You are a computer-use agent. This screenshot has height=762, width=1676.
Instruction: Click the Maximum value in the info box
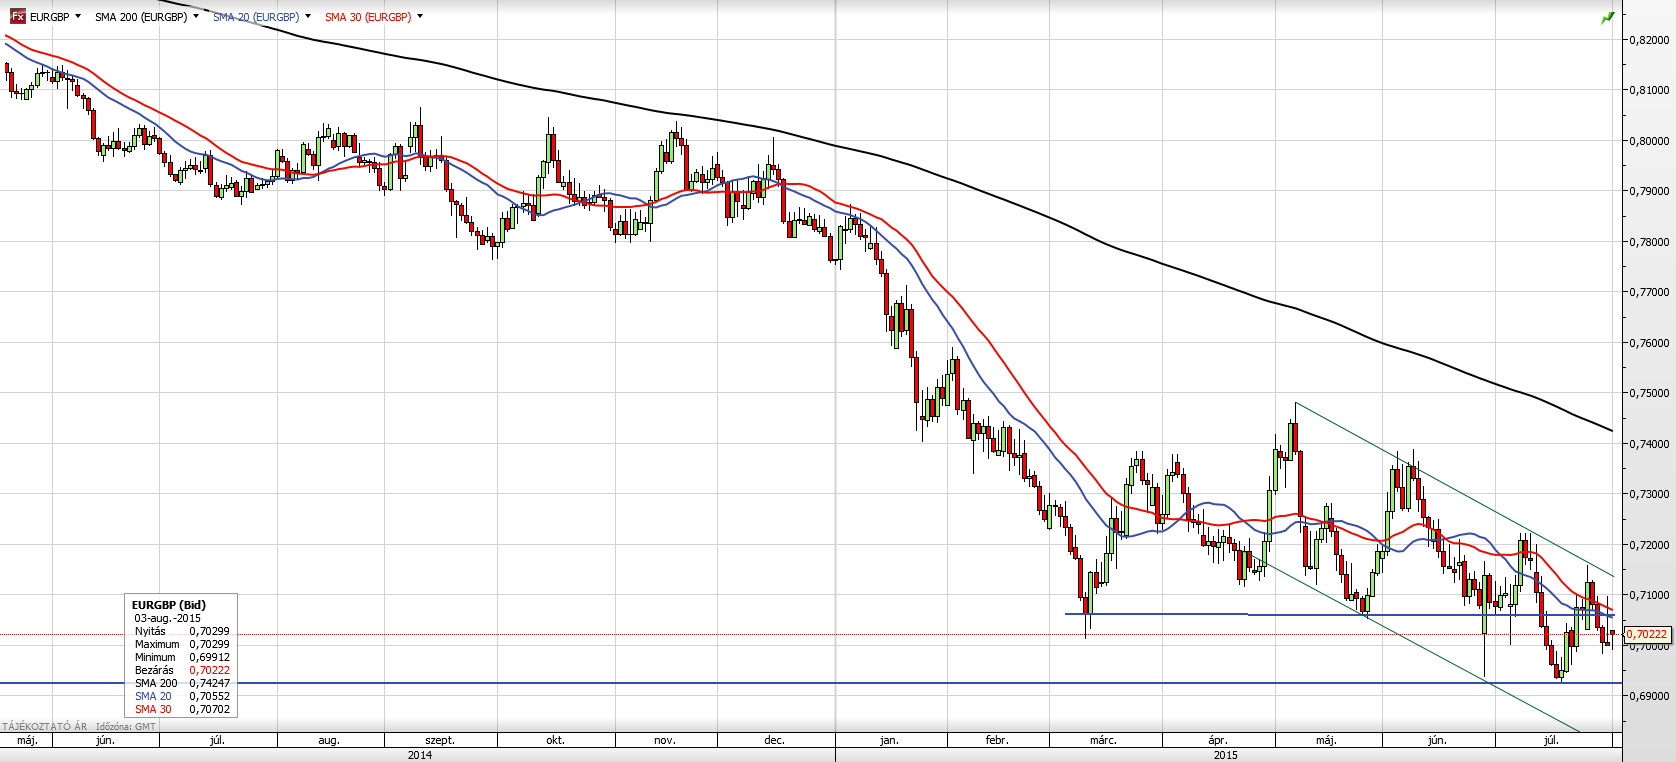[209, 644]
